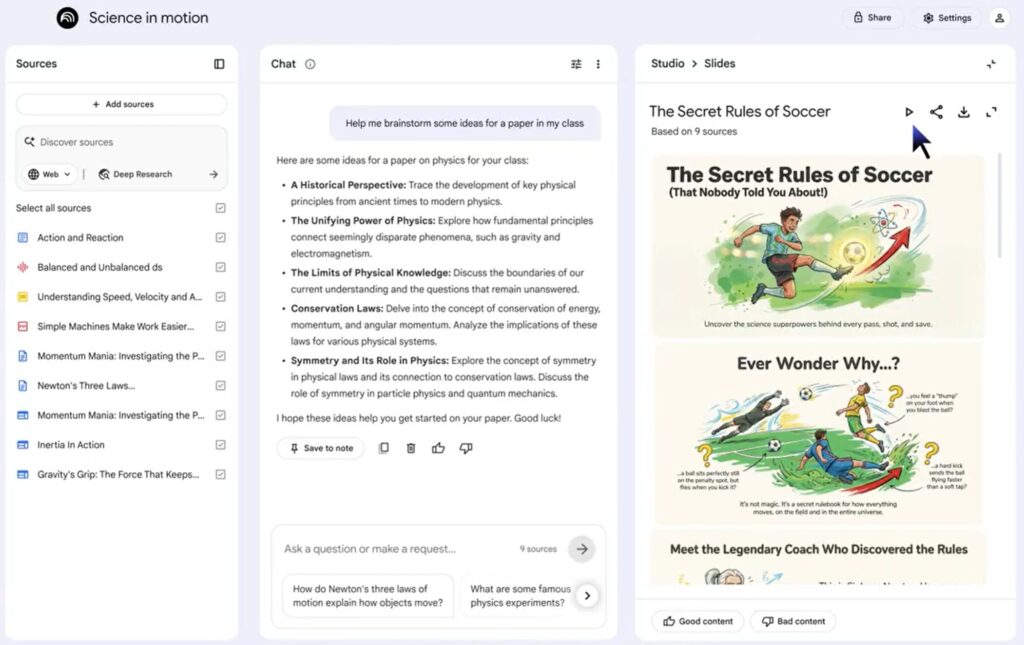
Task: Open chat configuration settings icon
Action: (576, 64)
